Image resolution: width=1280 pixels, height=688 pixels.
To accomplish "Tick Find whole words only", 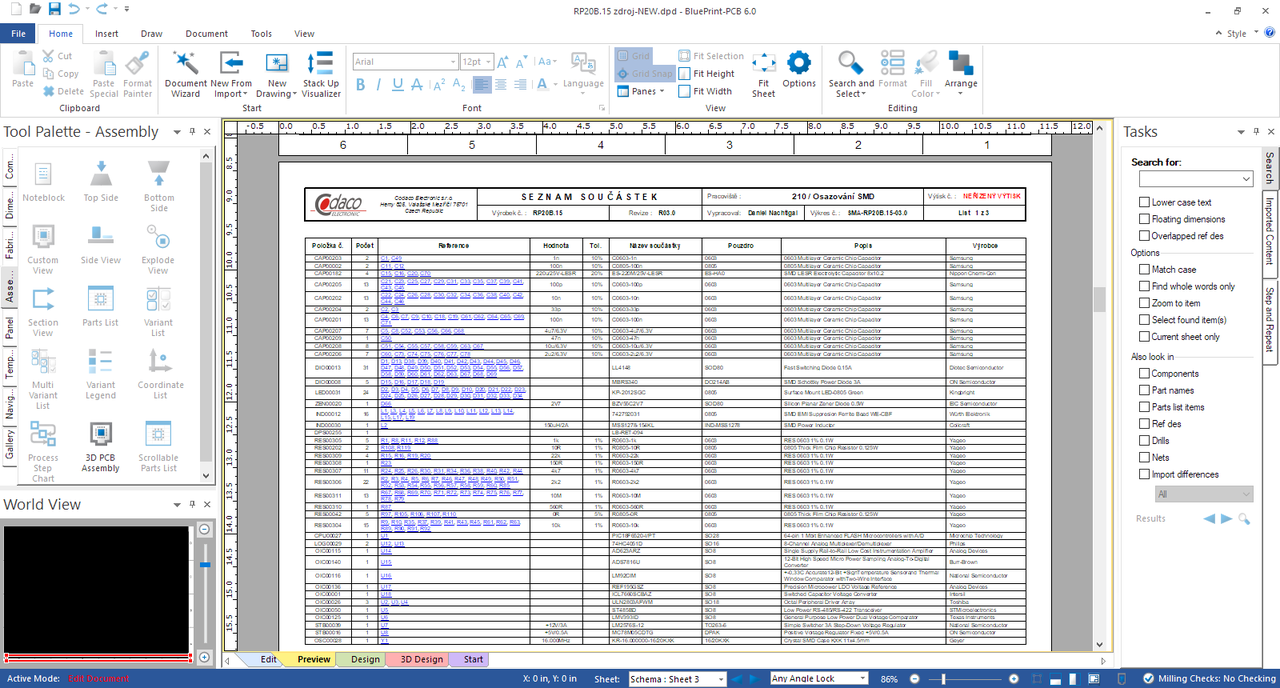I will point(1144,286).
